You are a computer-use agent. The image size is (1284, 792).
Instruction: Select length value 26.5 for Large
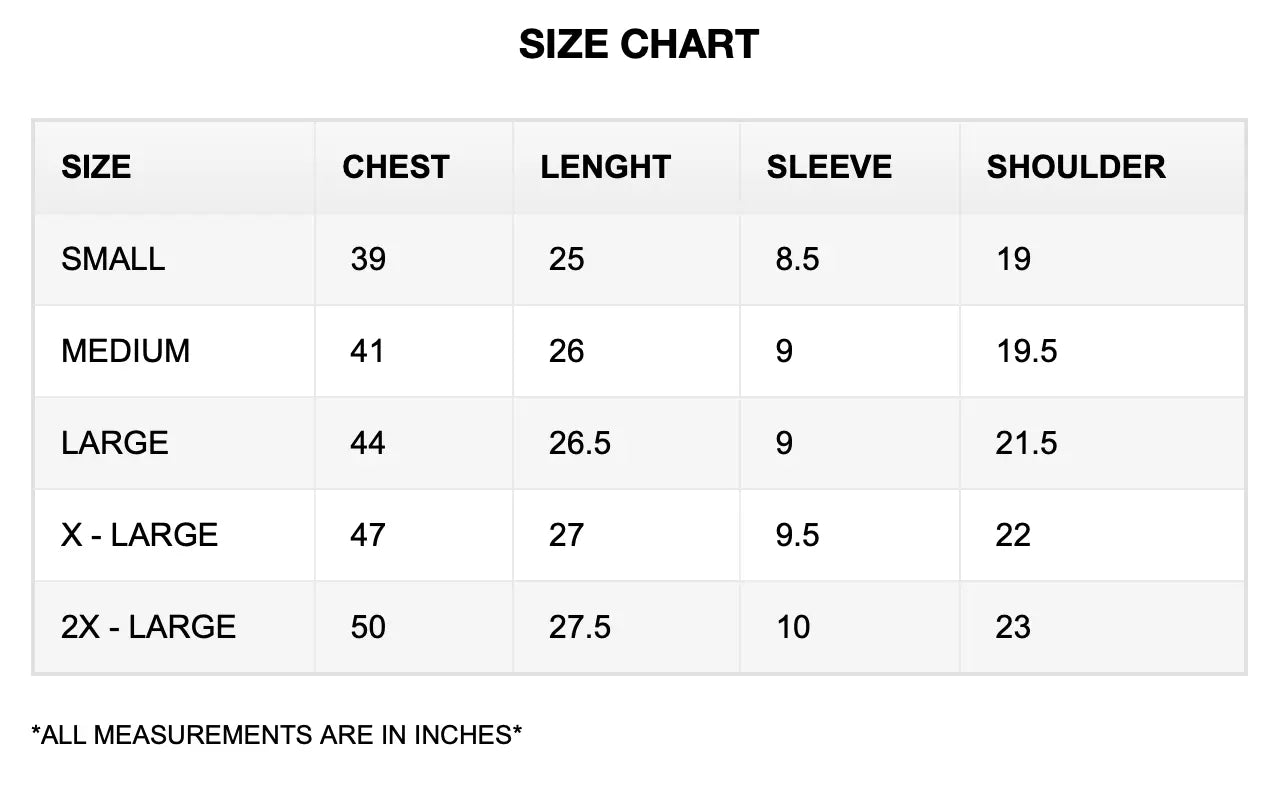click(x=579, y=443)
